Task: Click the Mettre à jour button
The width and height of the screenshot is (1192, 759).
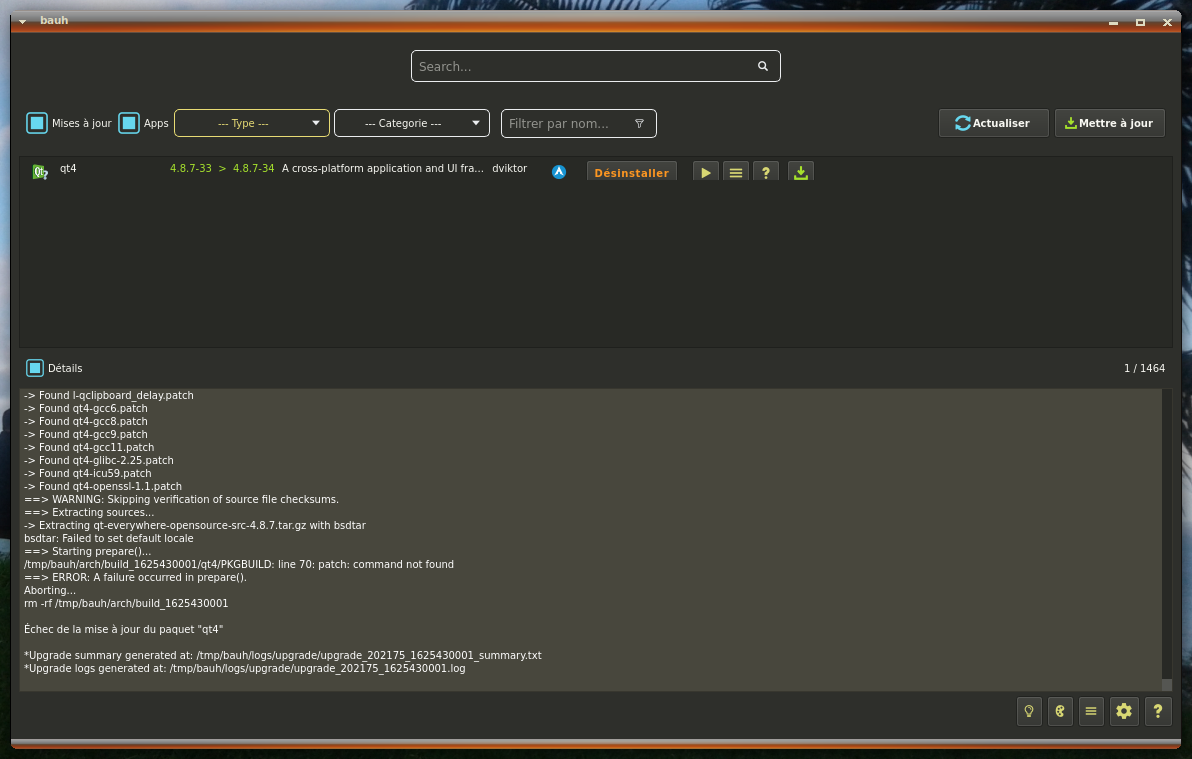Action: [1109, 123]
